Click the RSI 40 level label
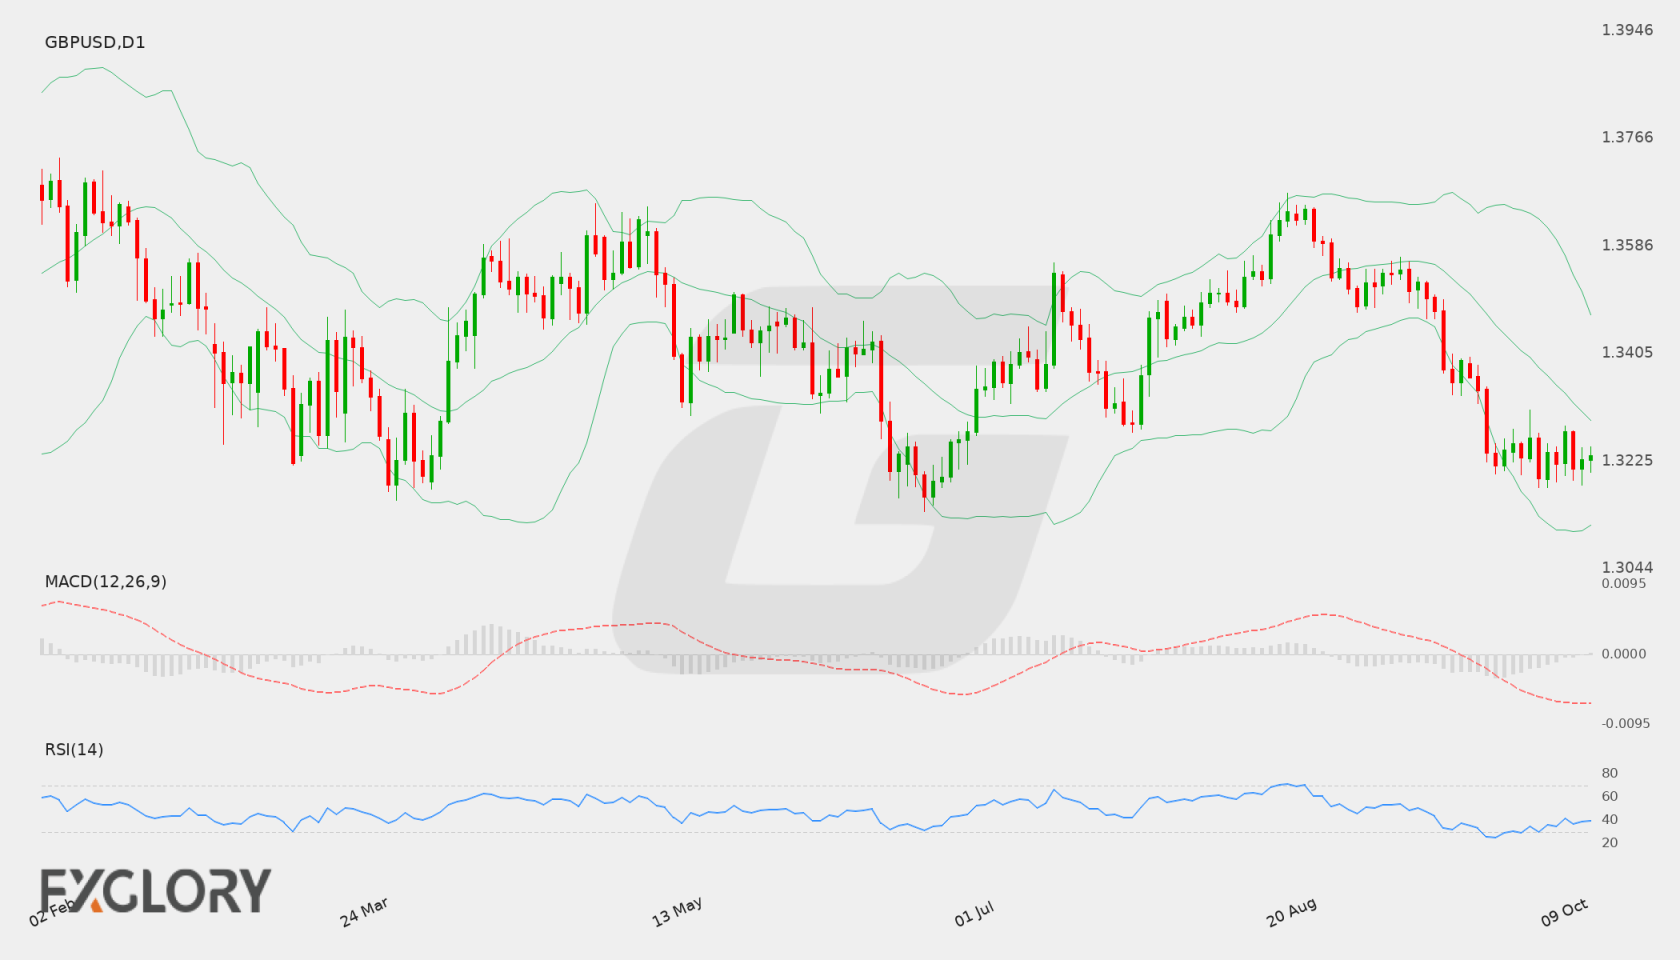The image size is (1680, 960). point(1610,819)
